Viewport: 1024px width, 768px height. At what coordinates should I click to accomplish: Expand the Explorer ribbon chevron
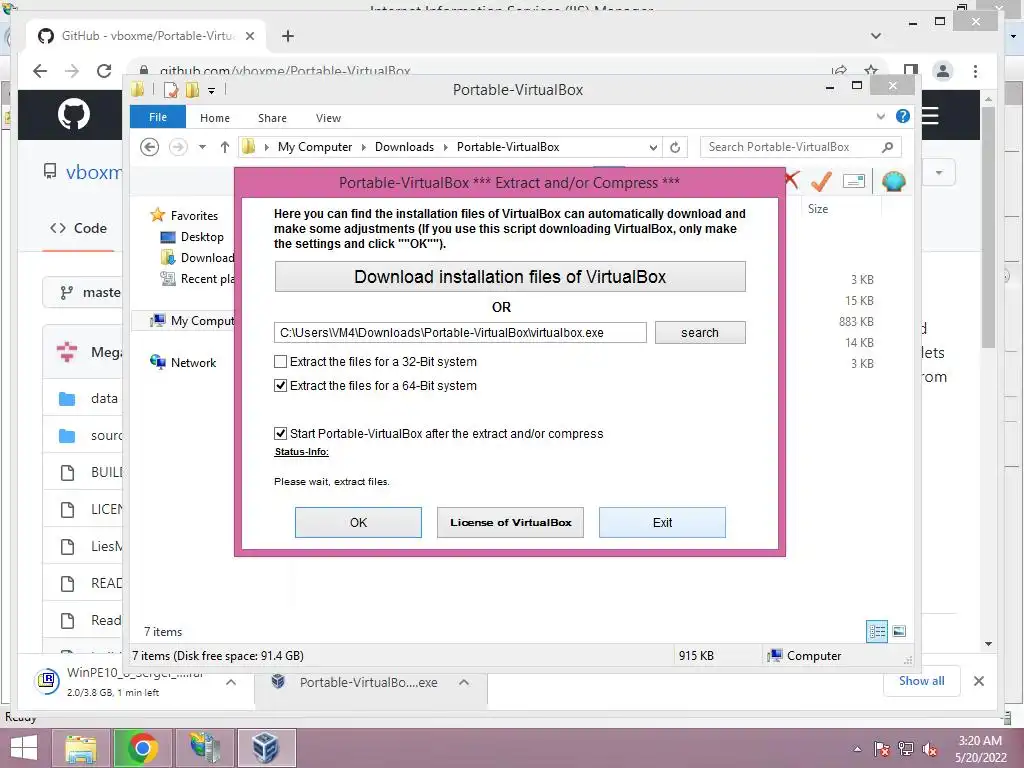pos(881,116)
